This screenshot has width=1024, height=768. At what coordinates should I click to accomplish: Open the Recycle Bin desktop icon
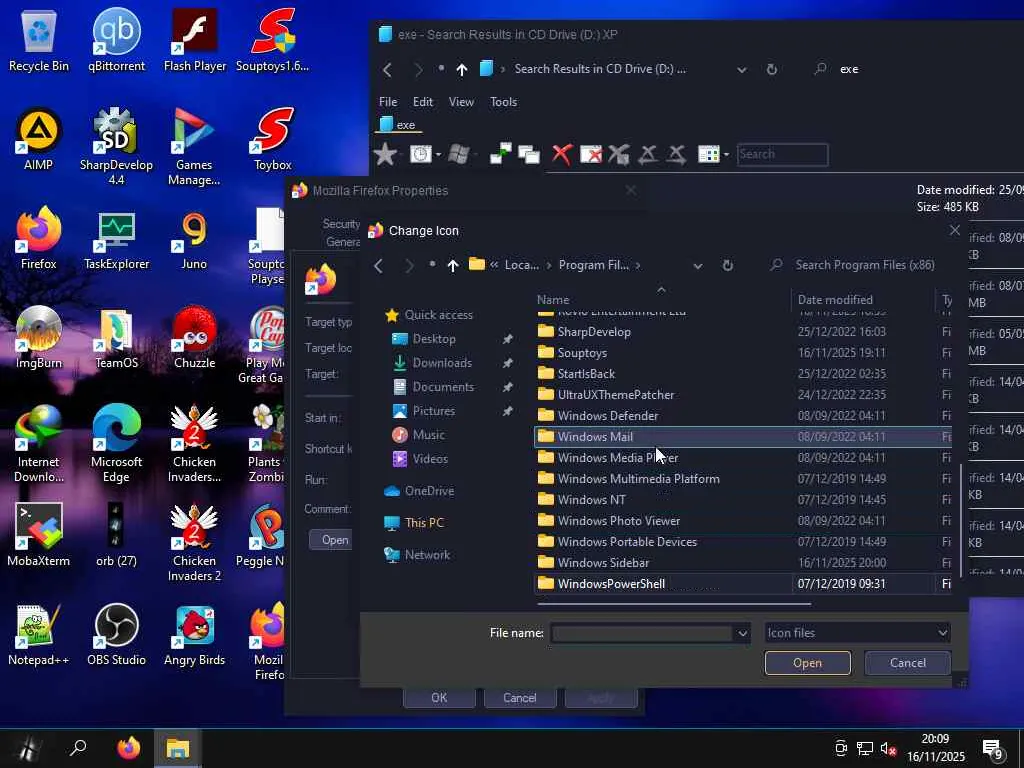(39, 39)
